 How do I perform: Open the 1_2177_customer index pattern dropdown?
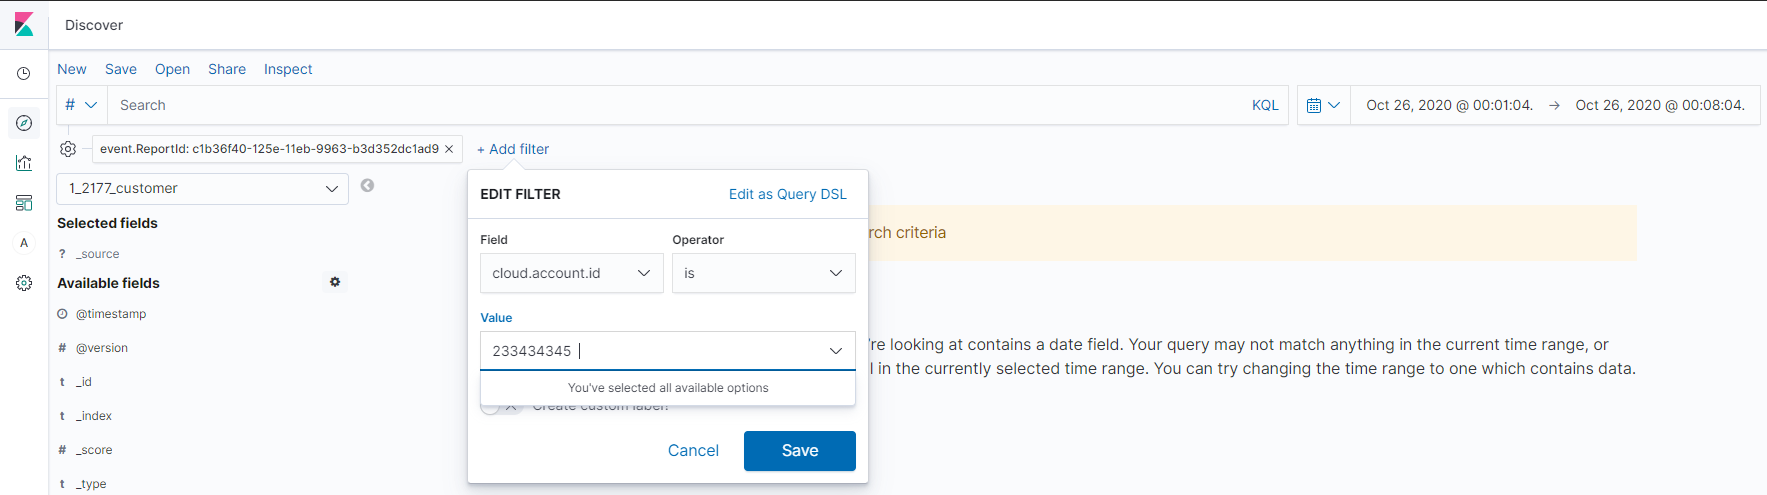pyautogui.click(x=203, y=188)
